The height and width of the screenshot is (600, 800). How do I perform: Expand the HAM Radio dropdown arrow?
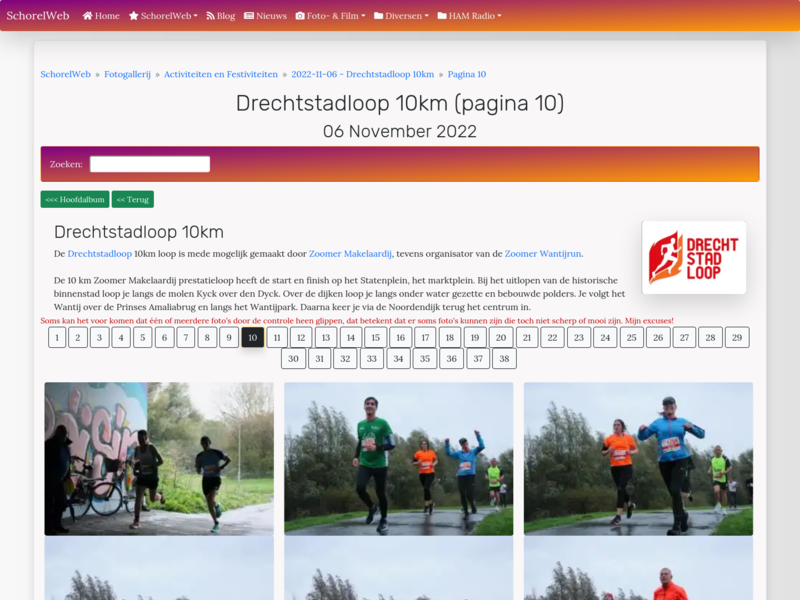(x=499, y=16)
